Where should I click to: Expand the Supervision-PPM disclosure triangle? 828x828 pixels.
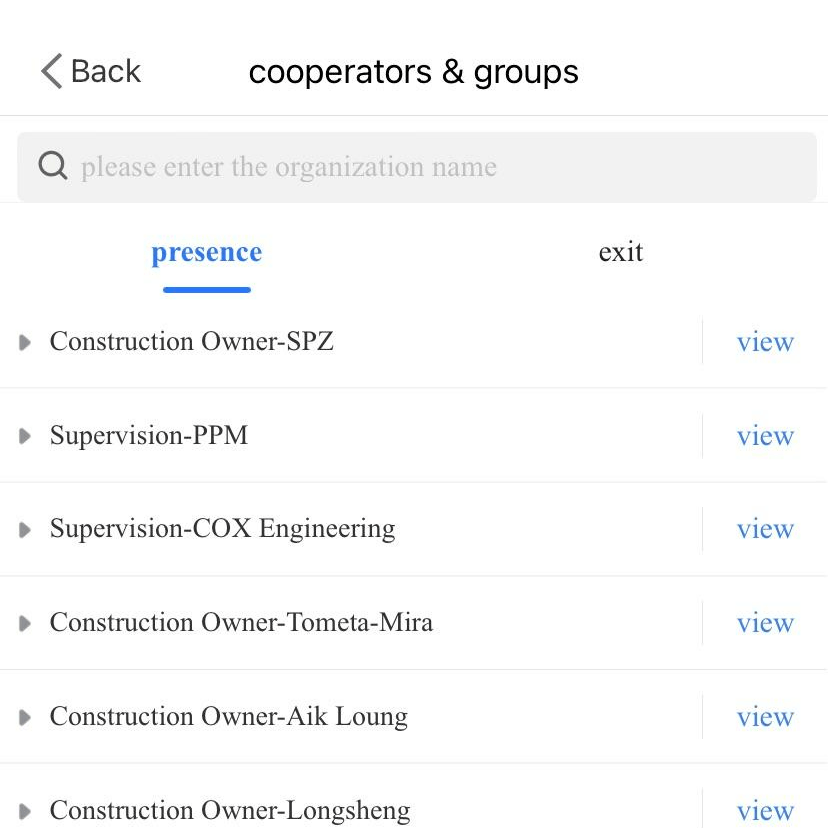point(25,436)
